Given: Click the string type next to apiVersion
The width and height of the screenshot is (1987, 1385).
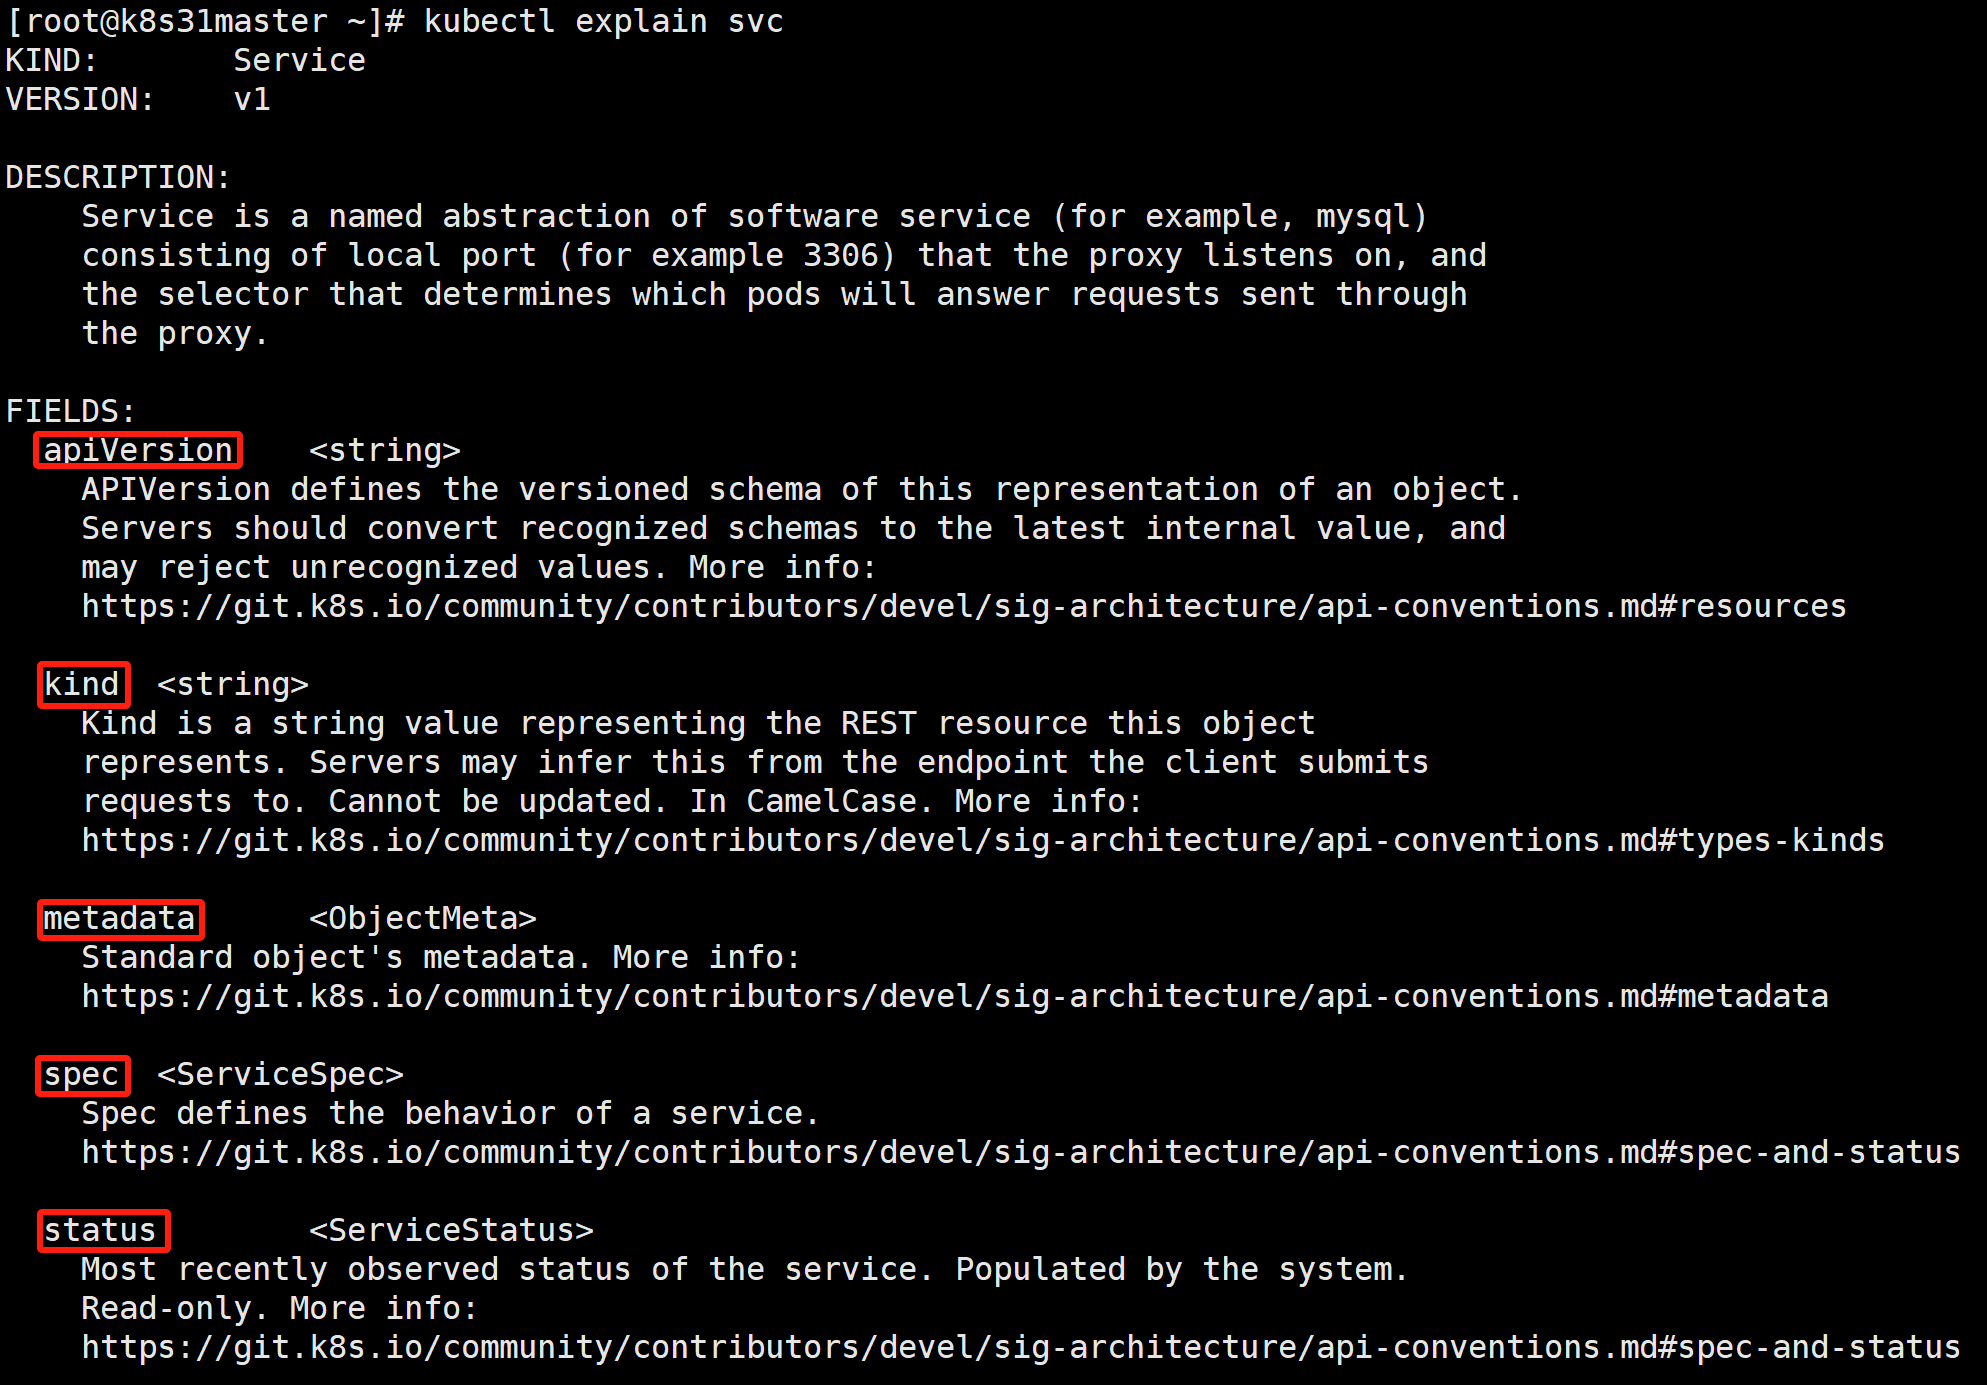Looking at the screenshot, I should 385,450.
